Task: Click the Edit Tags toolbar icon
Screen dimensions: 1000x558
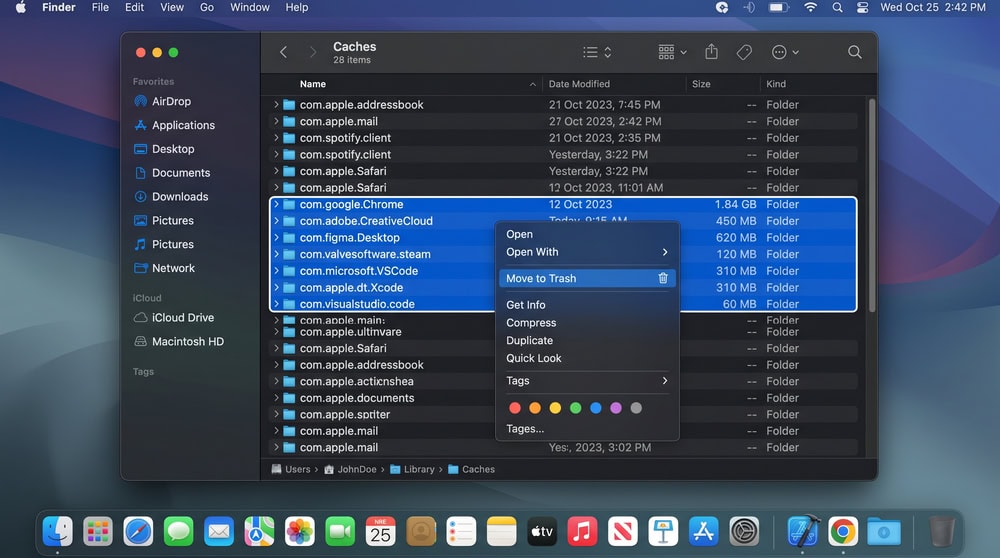Action: [x=744, y=52]
